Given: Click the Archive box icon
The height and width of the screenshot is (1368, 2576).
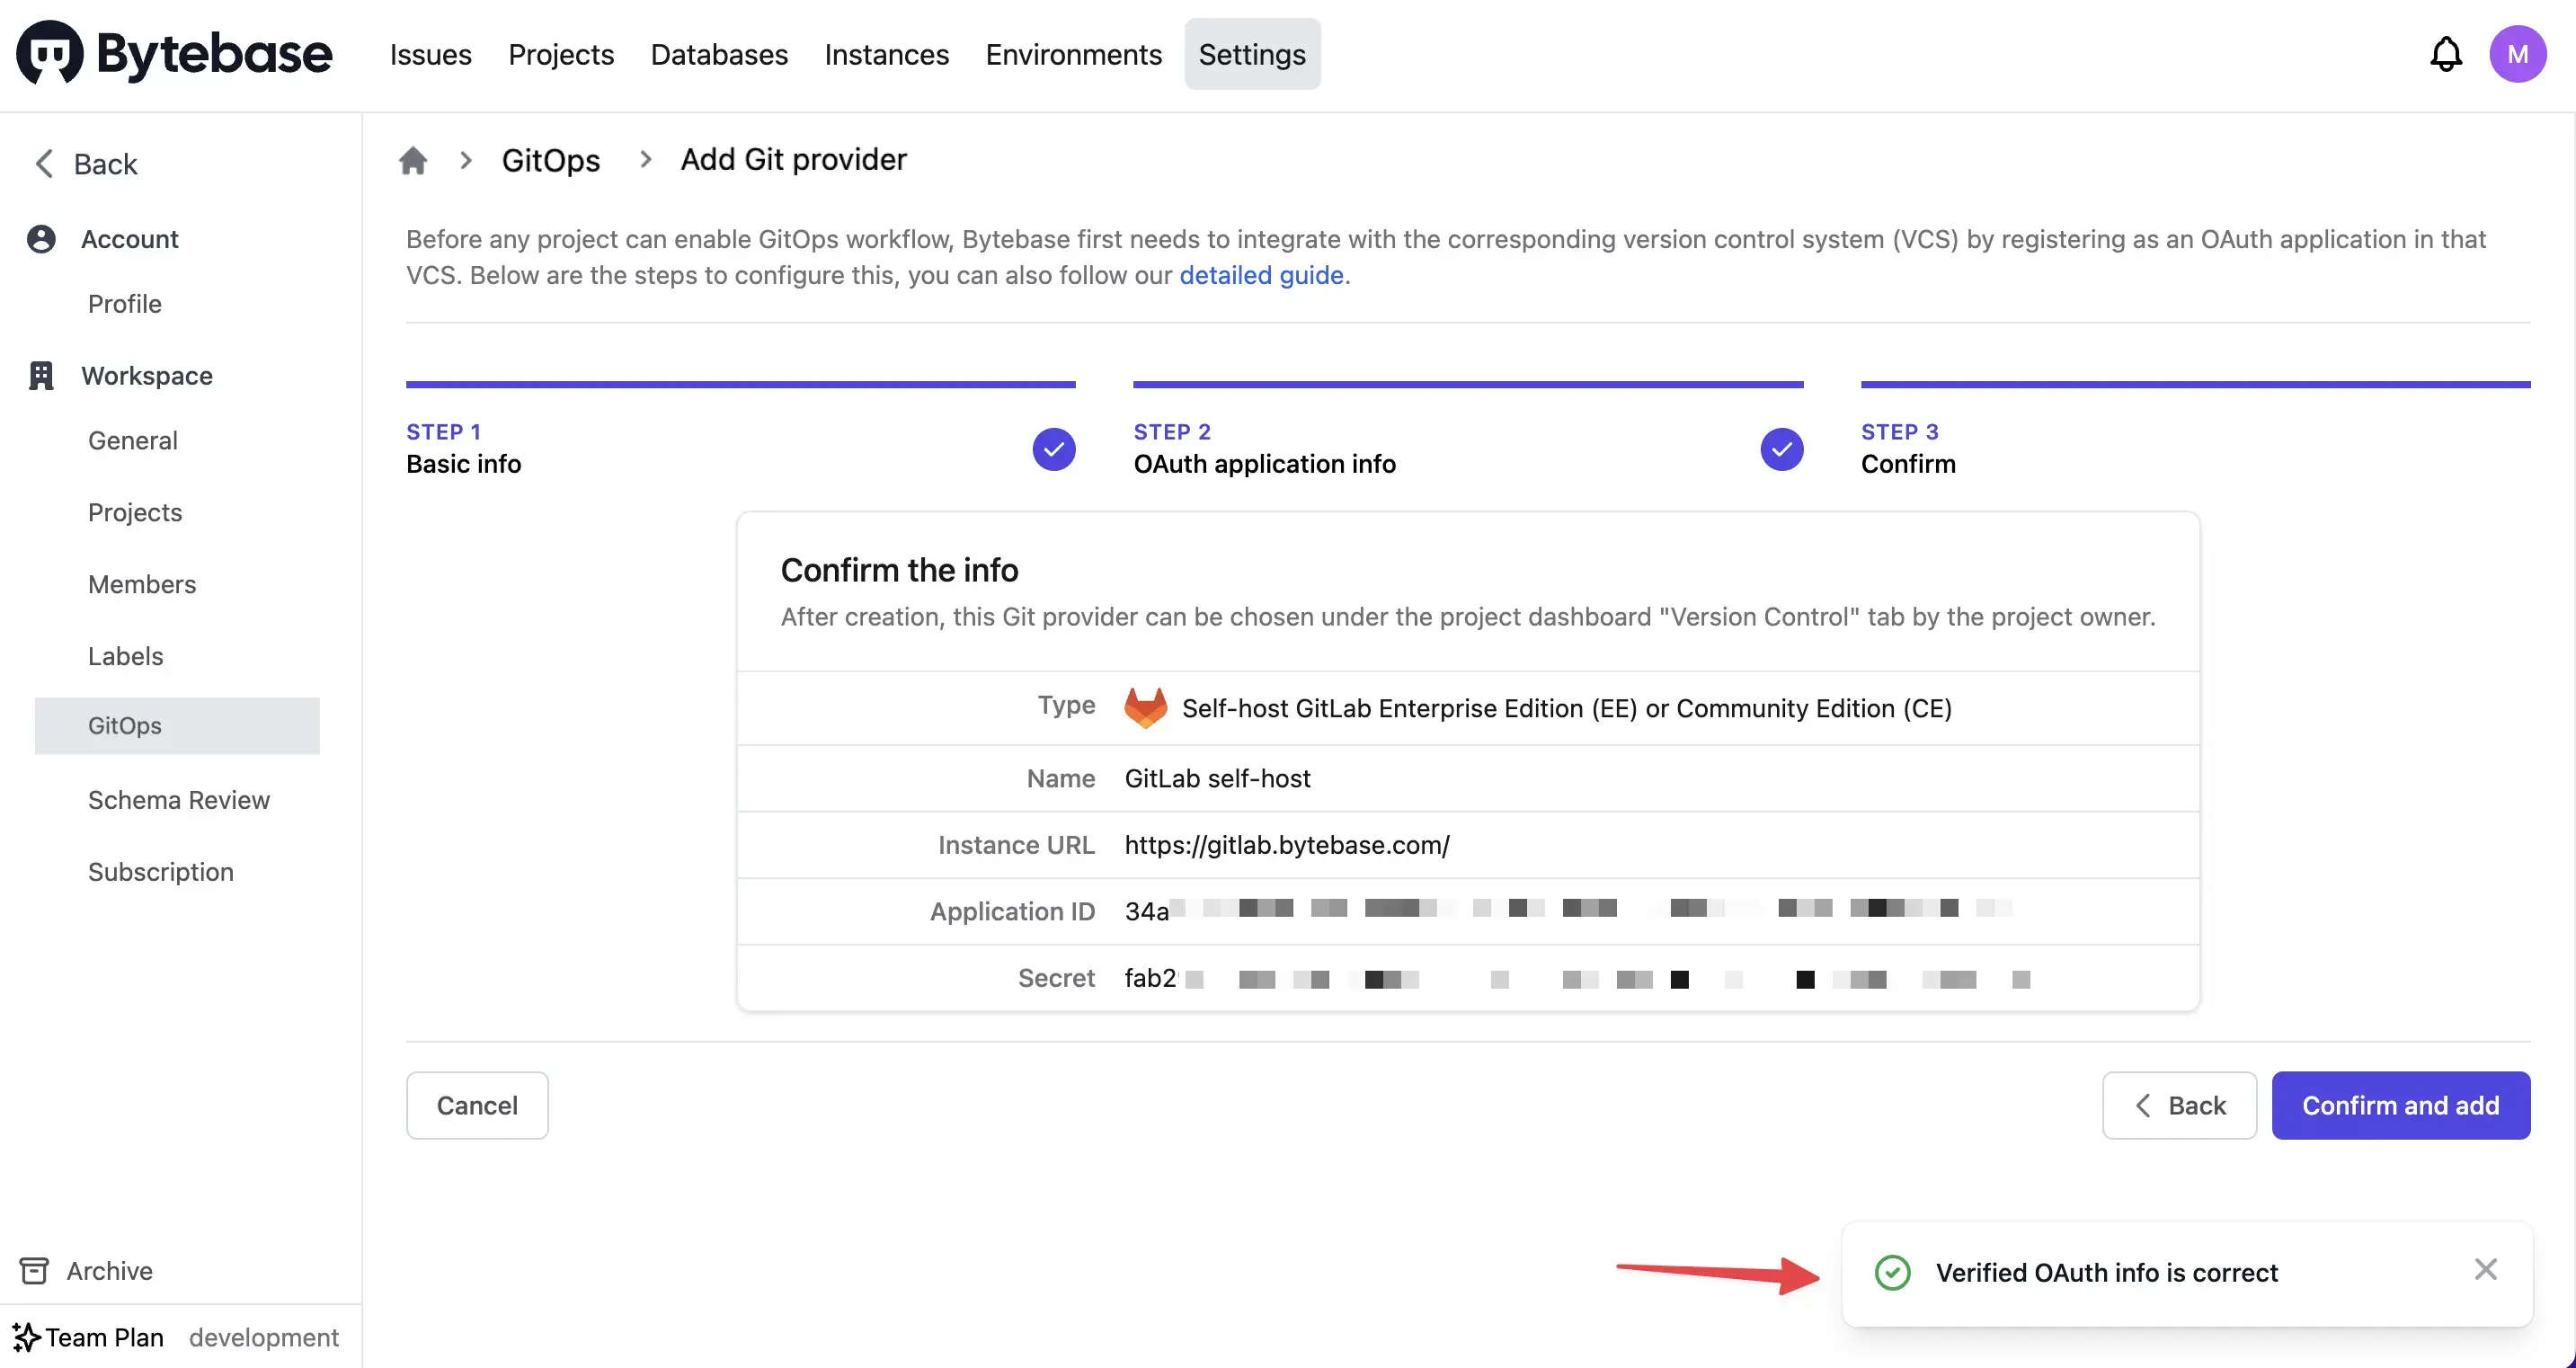Looking at the screenshot, I should click(34, 1271).
